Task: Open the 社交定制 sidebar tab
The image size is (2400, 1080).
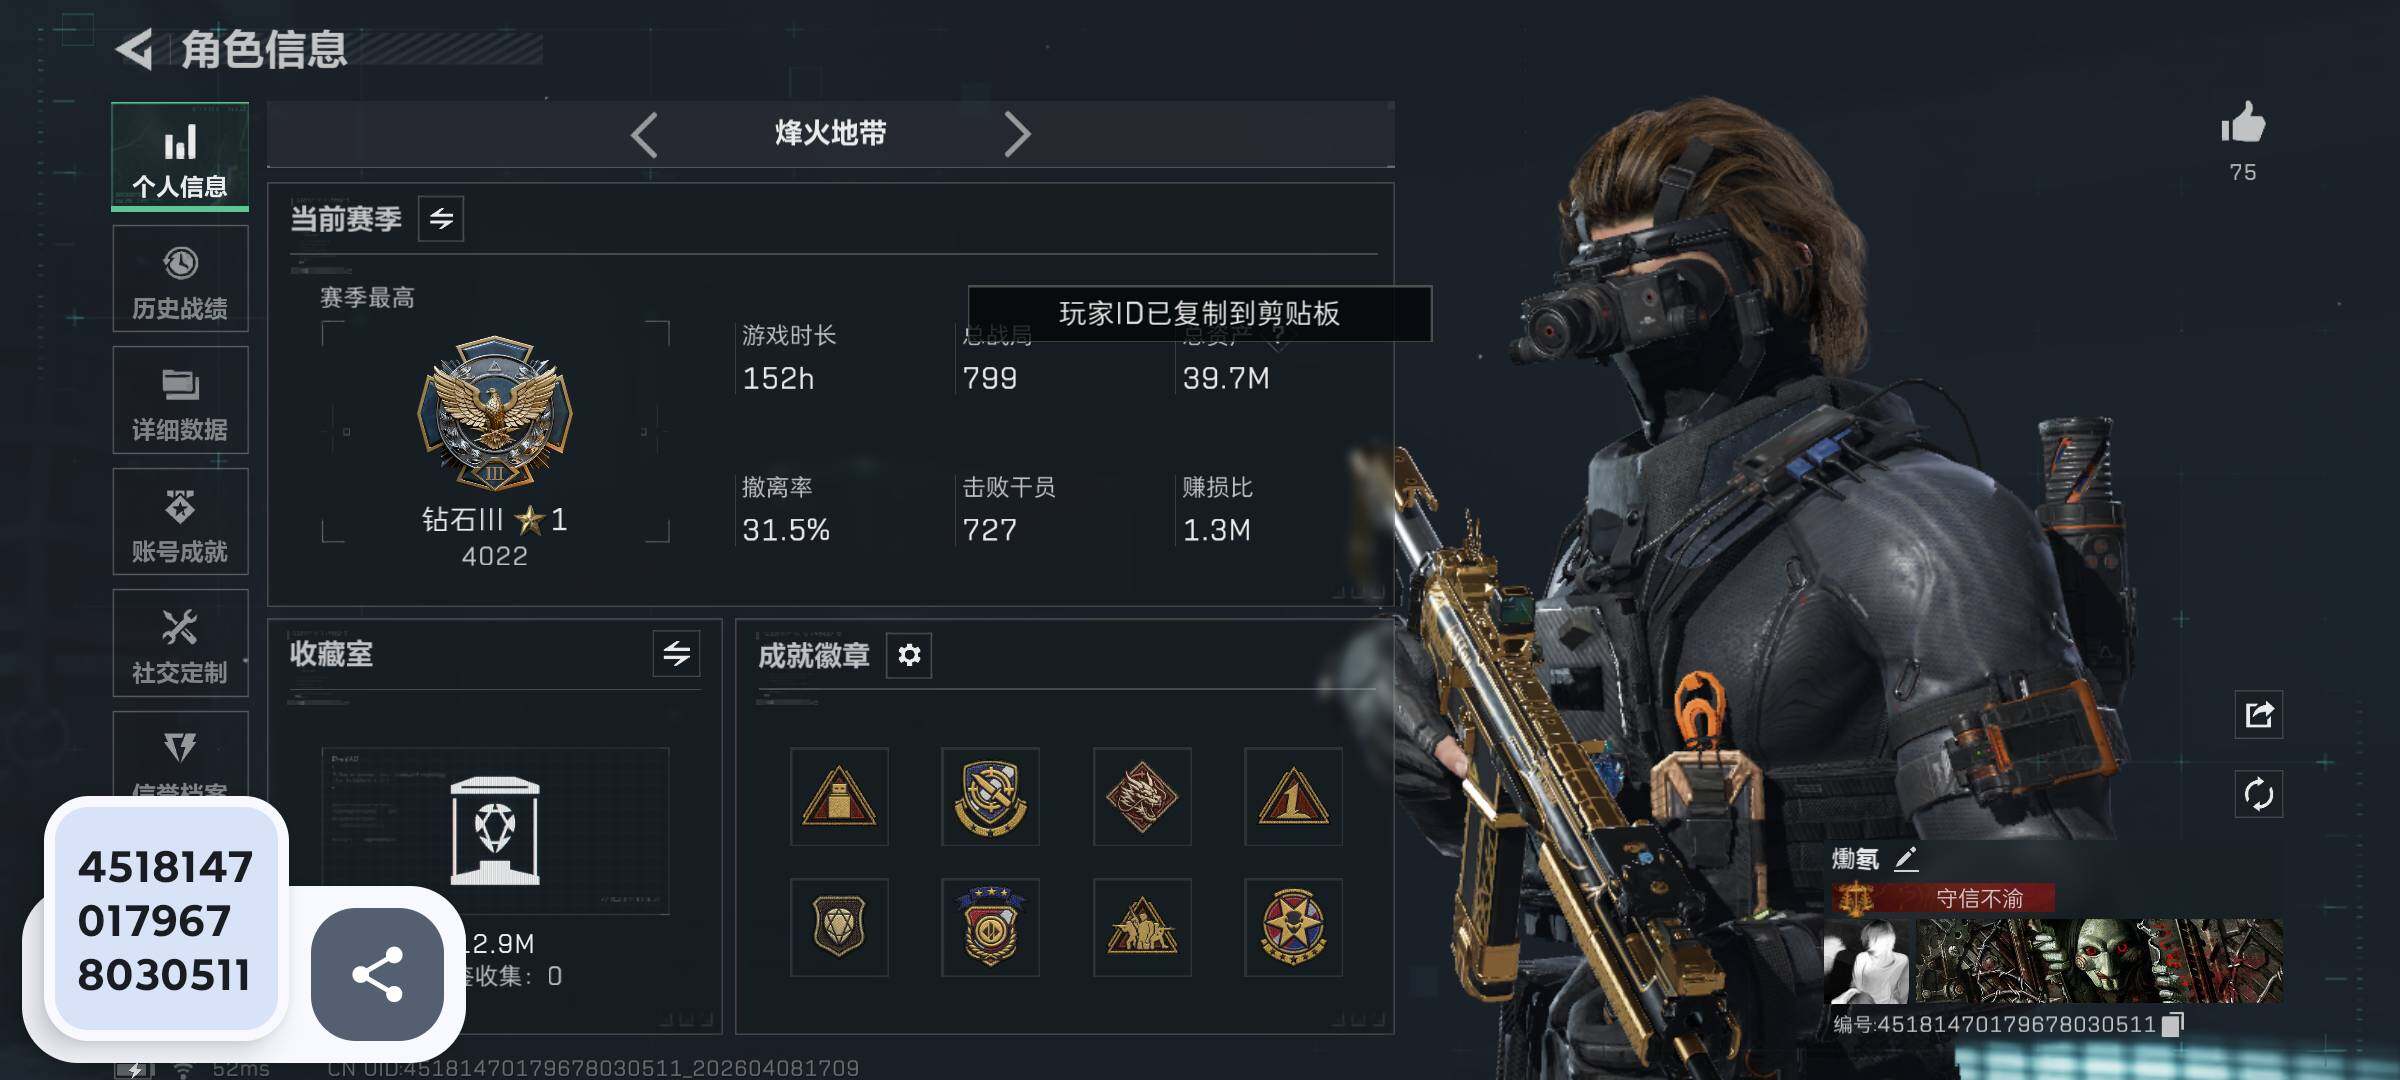Action: point(180,644)
